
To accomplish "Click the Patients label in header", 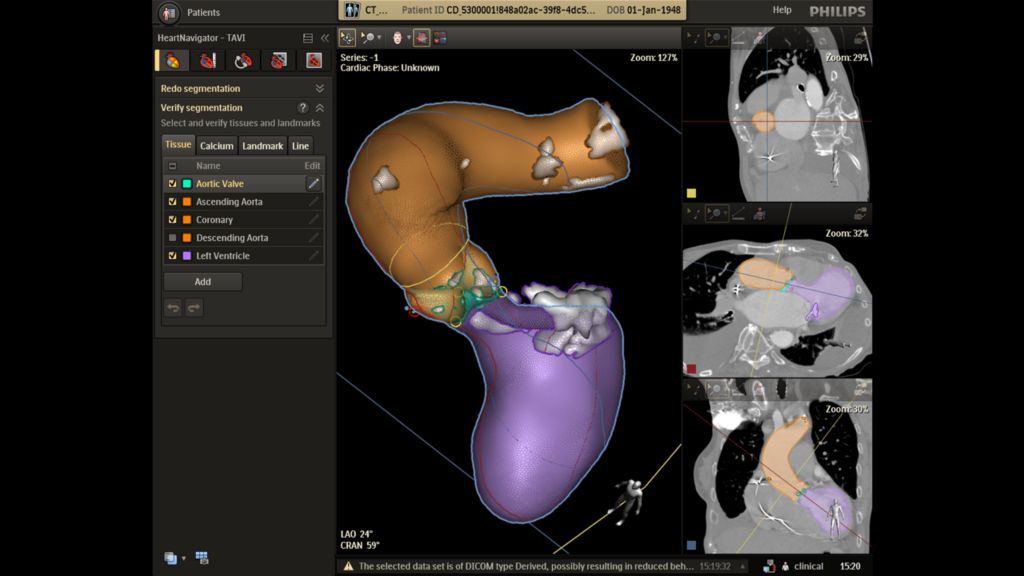I will 203,12.
